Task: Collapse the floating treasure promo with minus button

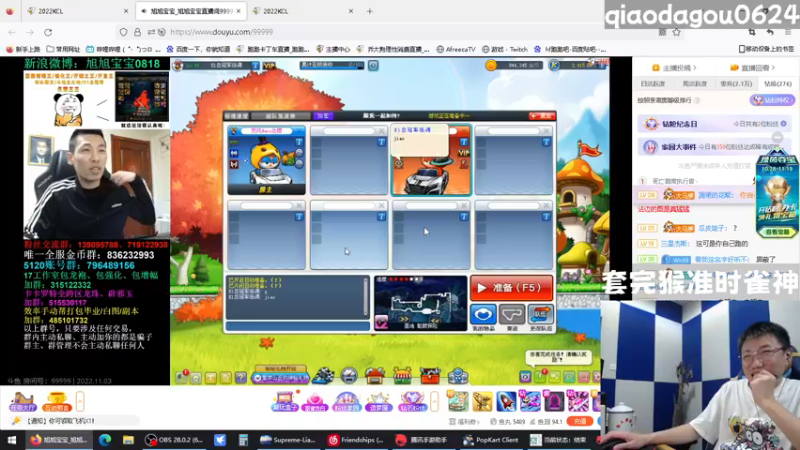Action: (777, 138)
